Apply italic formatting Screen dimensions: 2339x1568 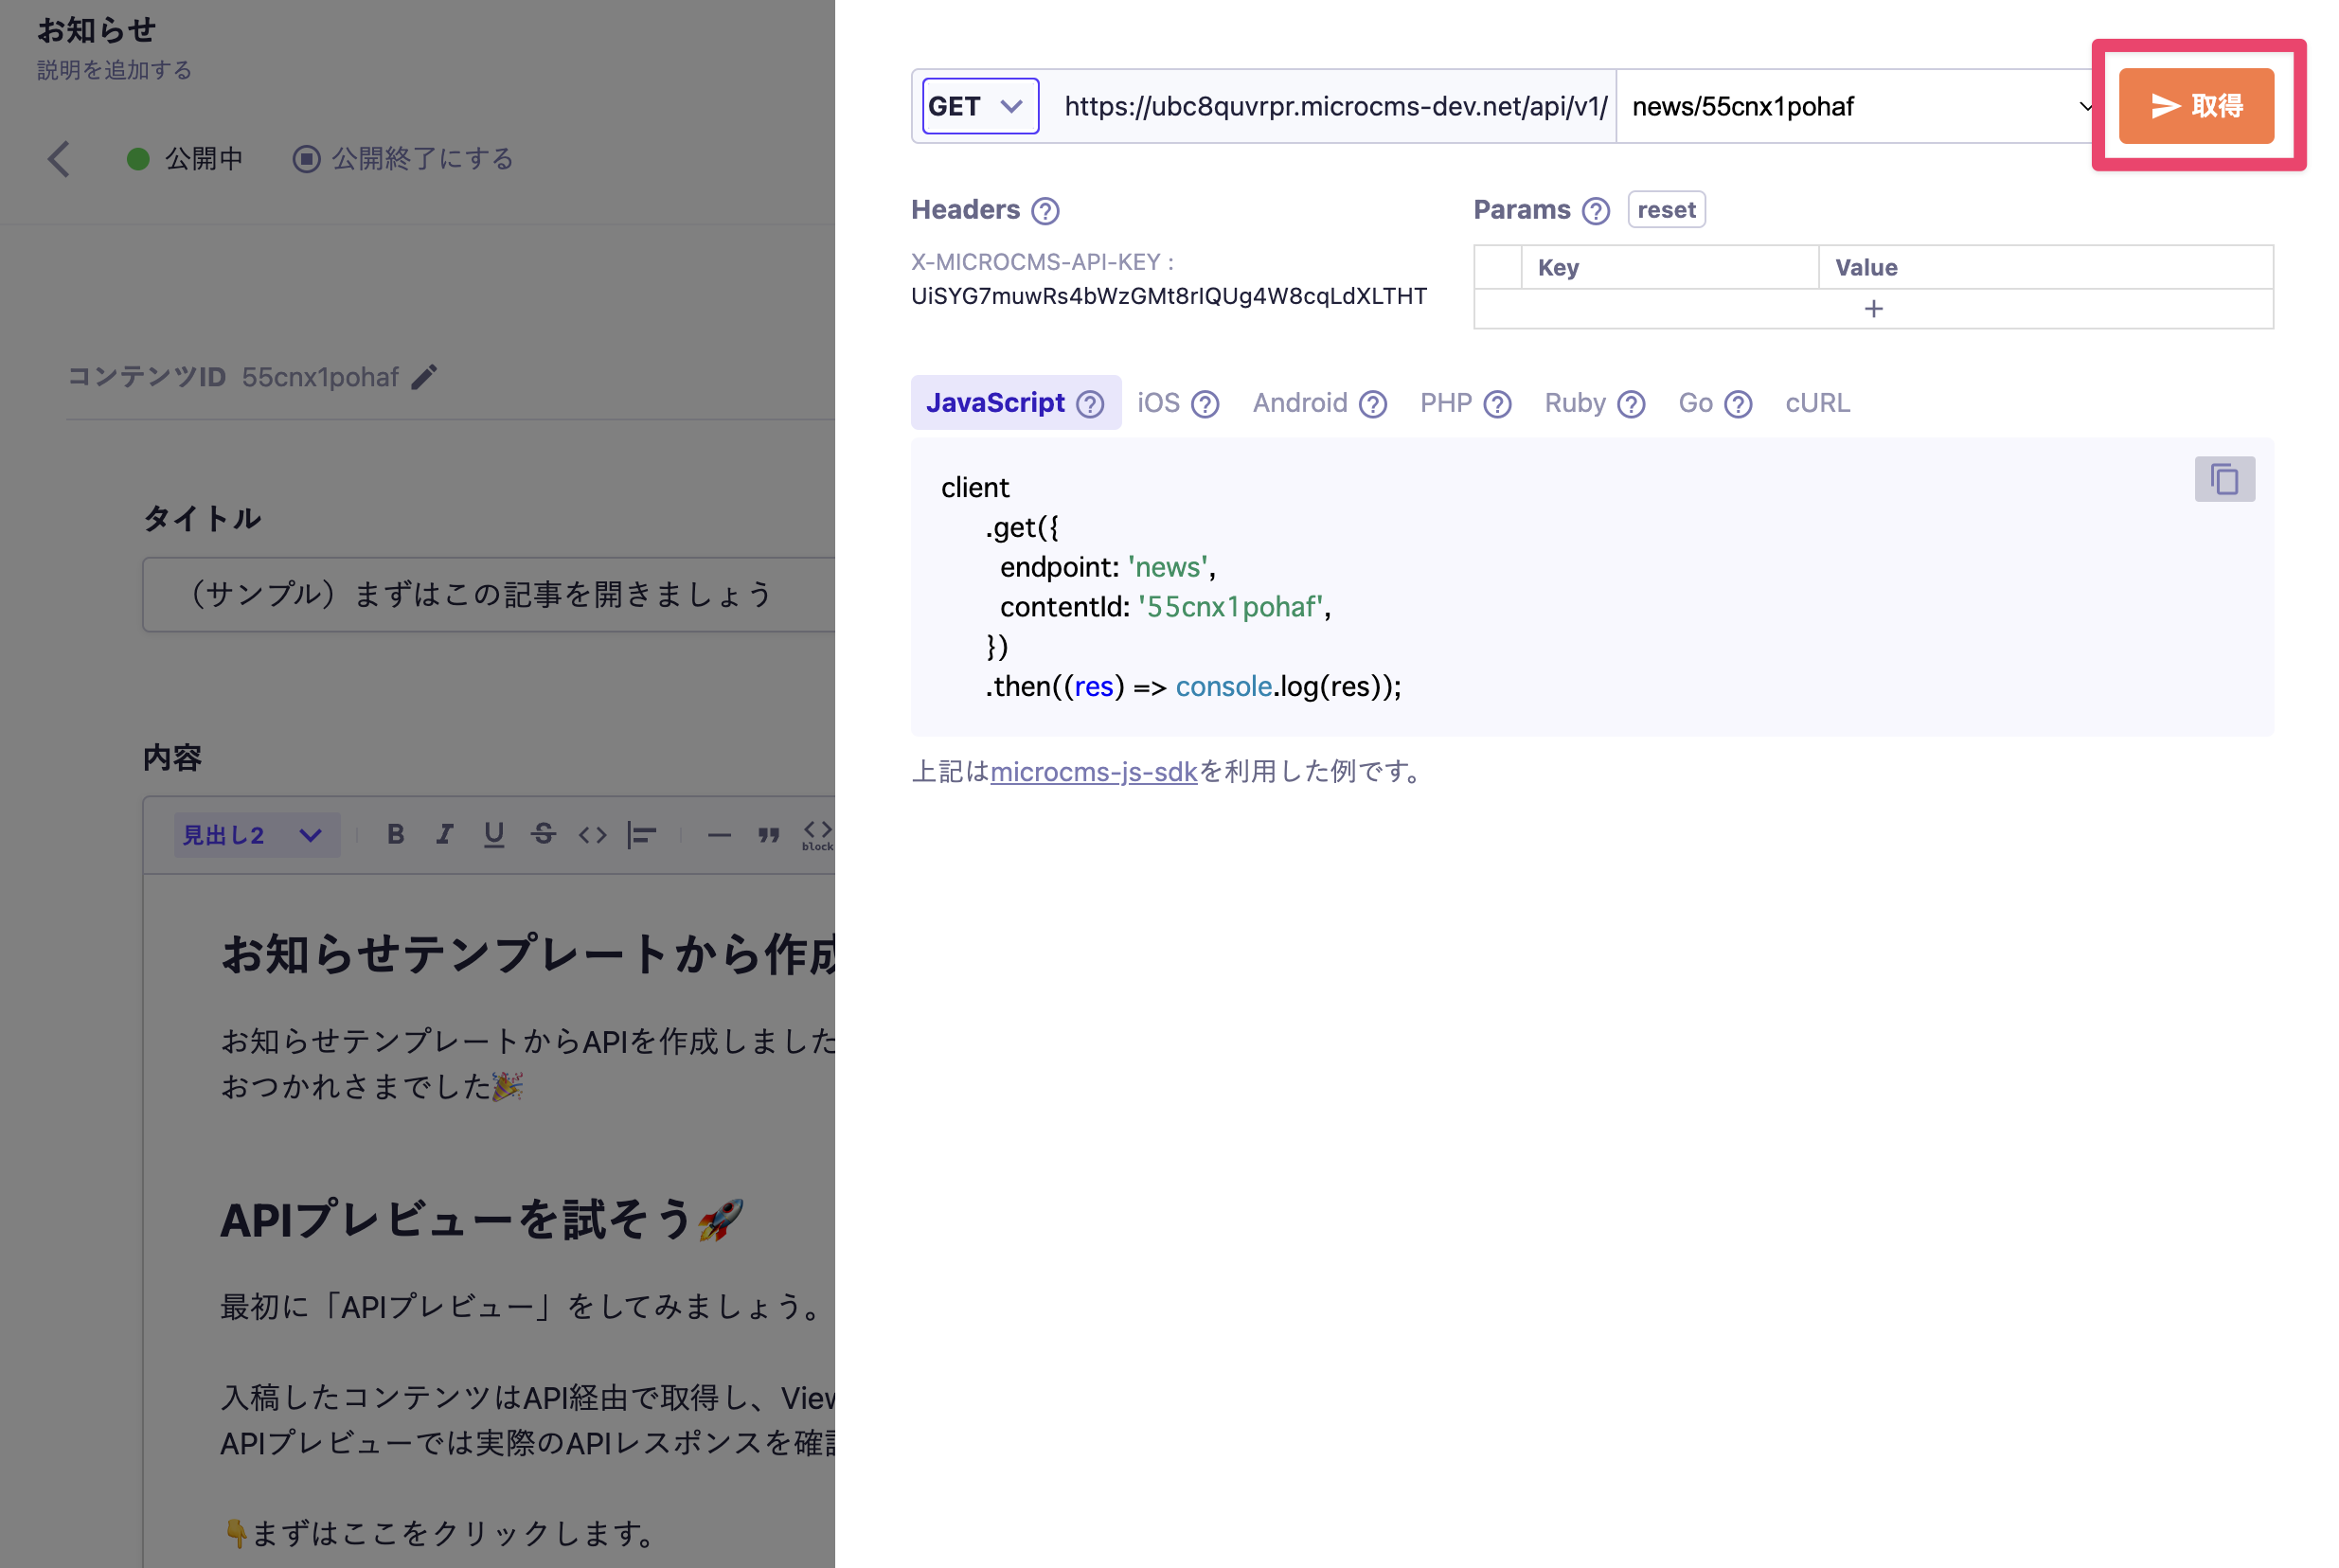point(445,834)
